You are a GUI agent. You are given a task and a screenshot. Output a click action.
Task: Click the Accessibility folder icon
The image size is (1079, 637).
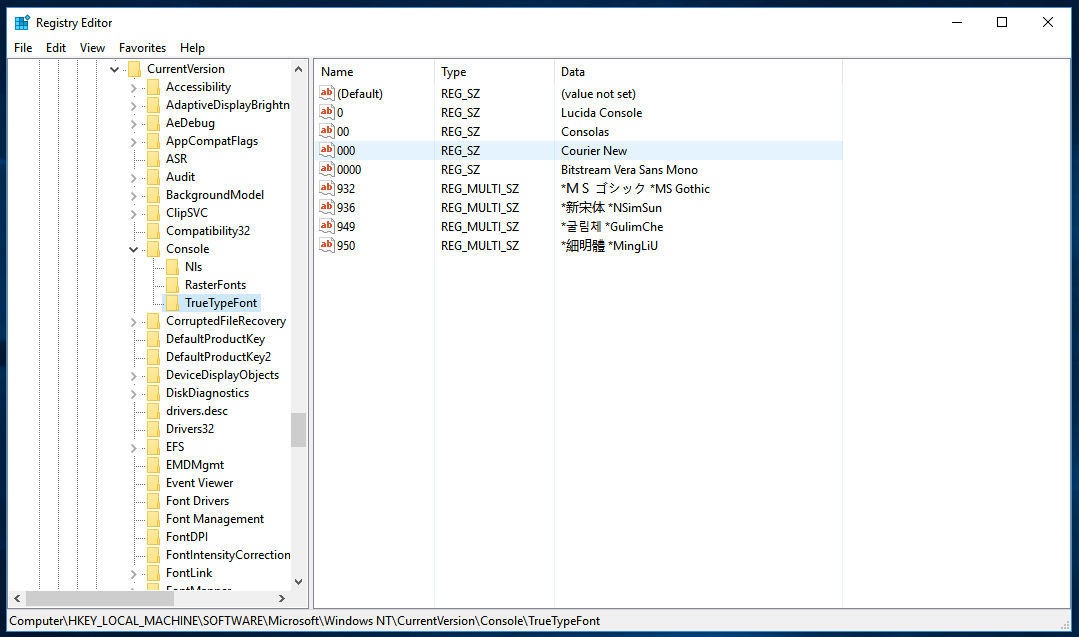[153, 87]
